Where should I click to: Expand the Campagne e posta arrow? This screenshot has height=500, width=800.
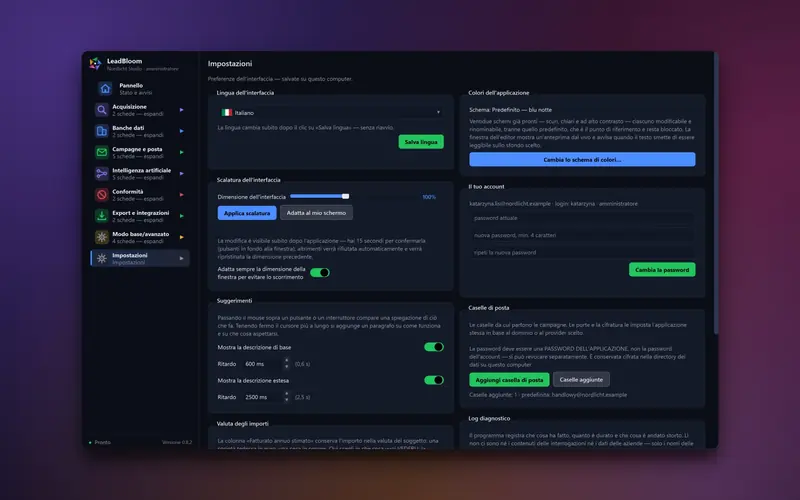click(x=182, y=153)
